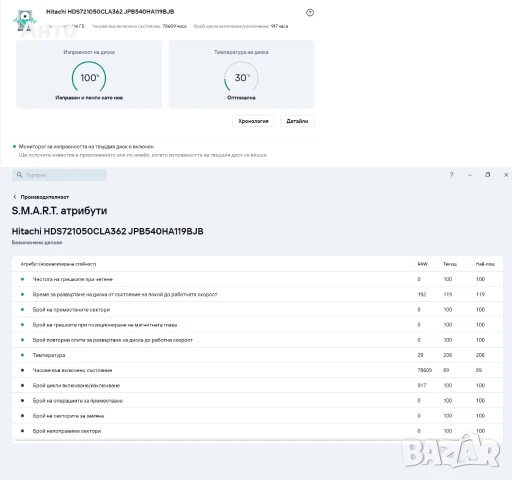Click the S.M.A.R.T. атрибути heading
This screenshot has height=480, width=512.
59,211
